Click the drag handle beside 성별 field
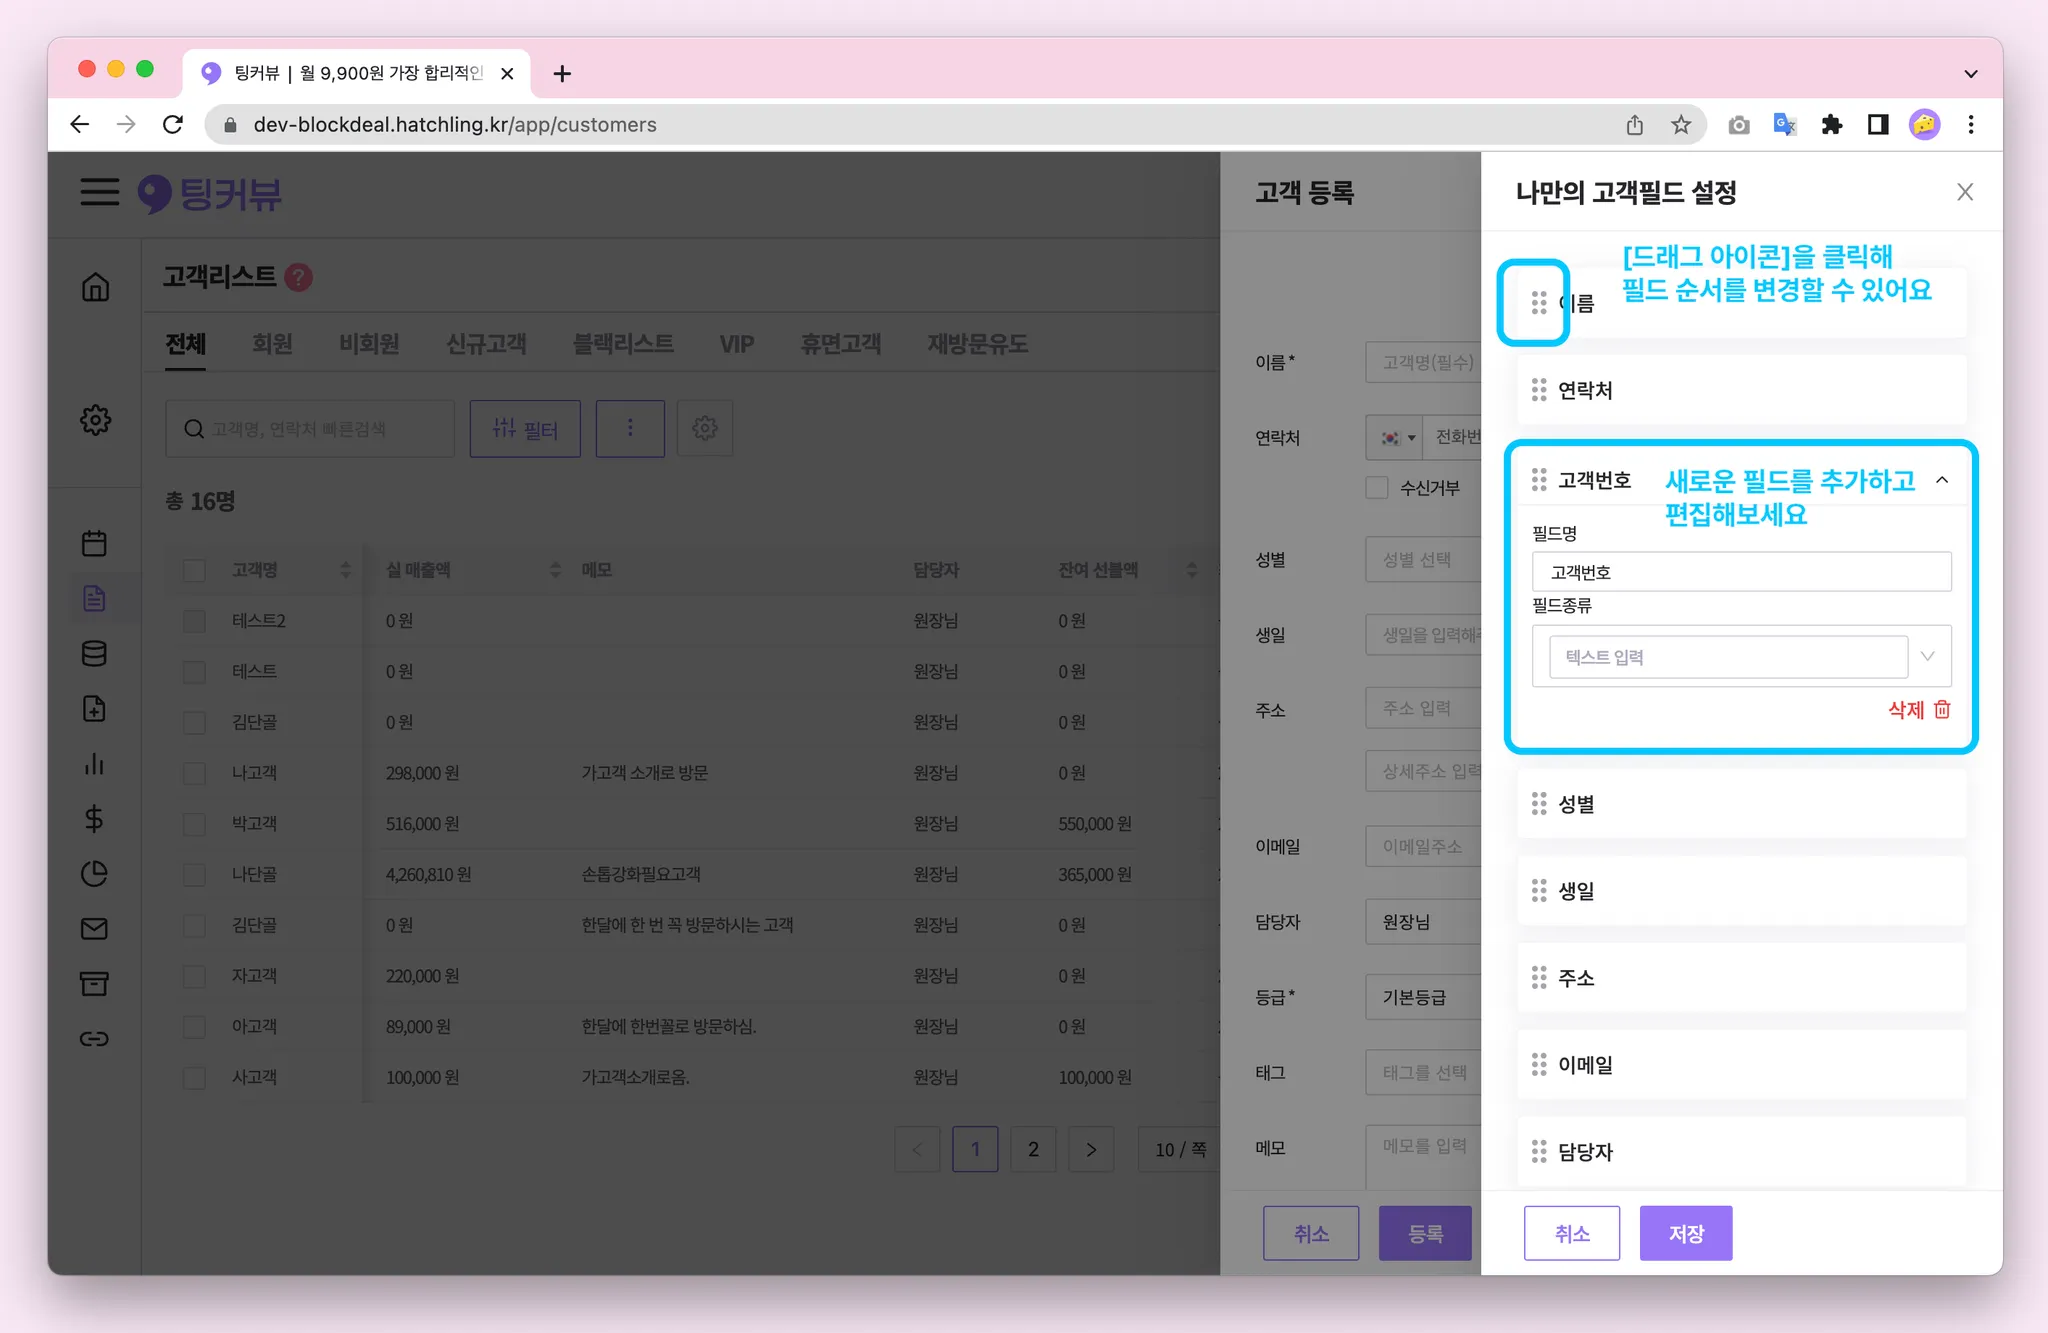Screen dimensions: 2048x1333 pos(1538,804)
